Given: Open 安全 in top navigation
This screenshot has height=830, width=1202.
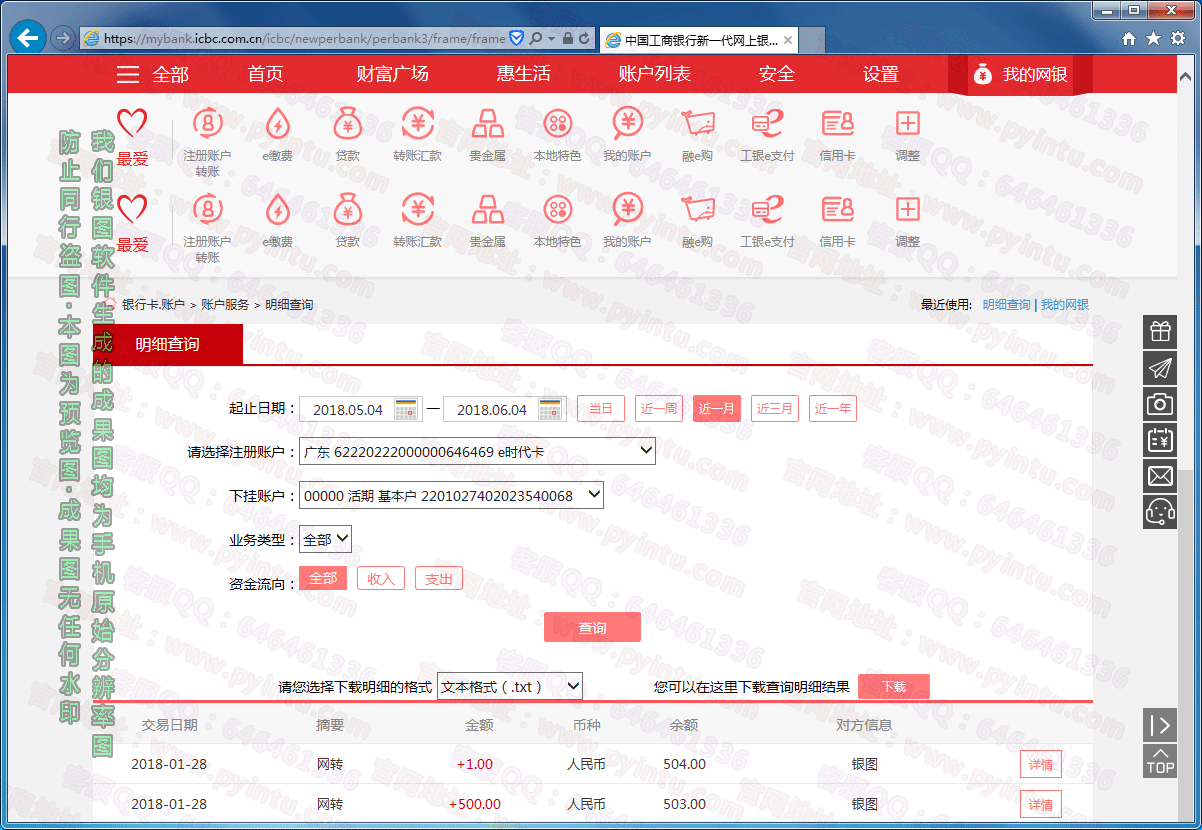Looking at the screenshot, I should click(777, 74).
